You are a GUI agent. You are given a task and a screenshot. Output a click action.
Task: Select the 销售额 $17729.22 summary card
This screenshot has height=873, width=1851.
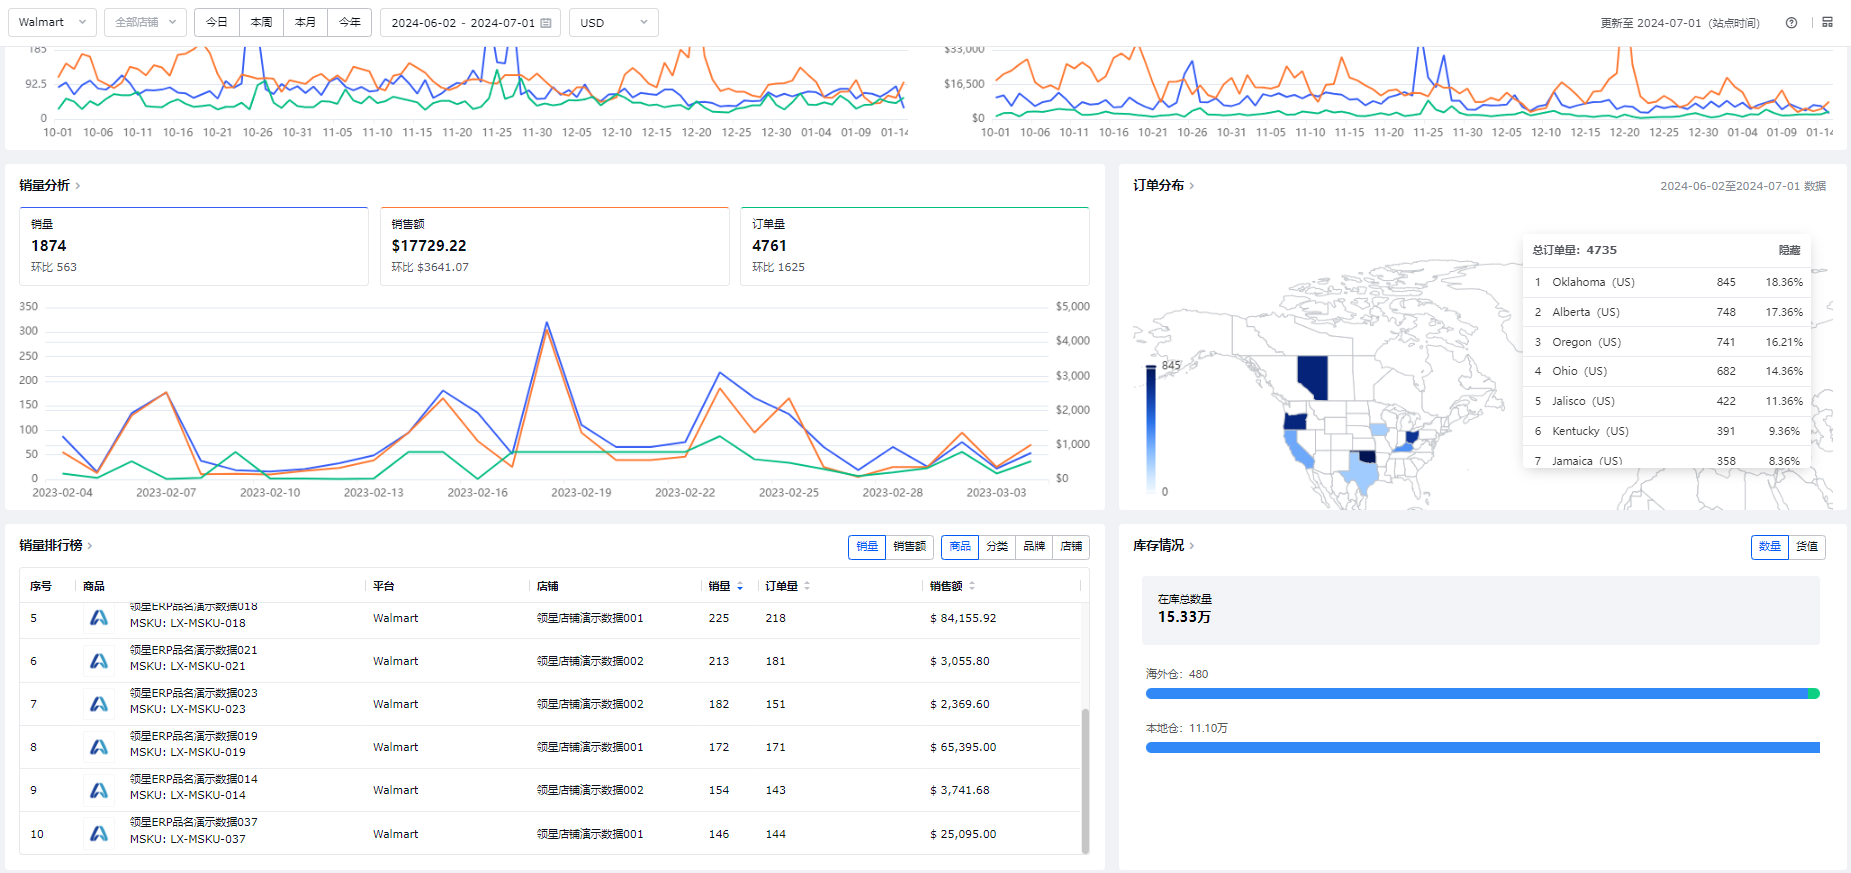555,246
